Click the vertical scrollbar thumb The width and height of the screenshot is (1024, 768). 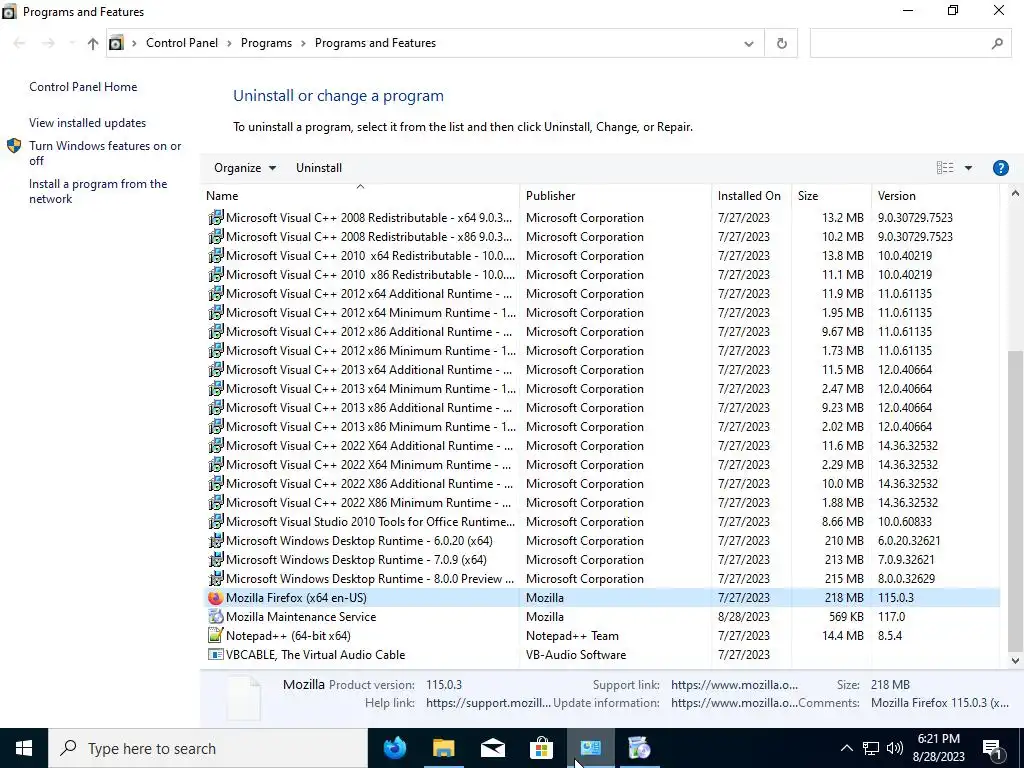click(x=1015, y=501)
